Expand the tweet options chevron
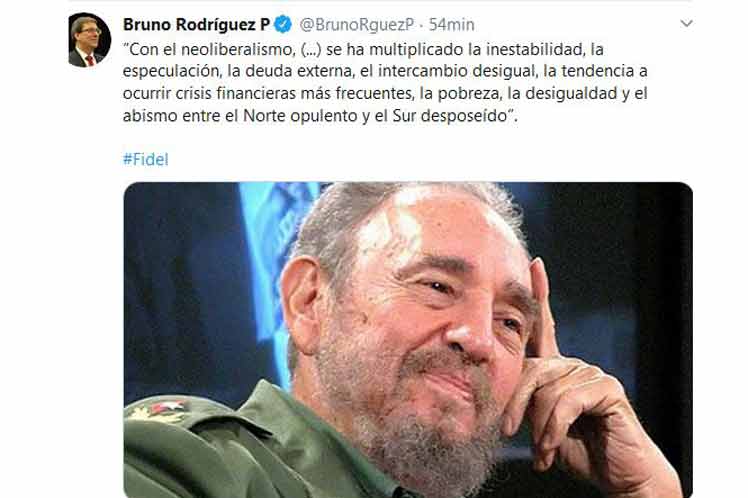The image size is (748, 498). [x=686, y=23]
